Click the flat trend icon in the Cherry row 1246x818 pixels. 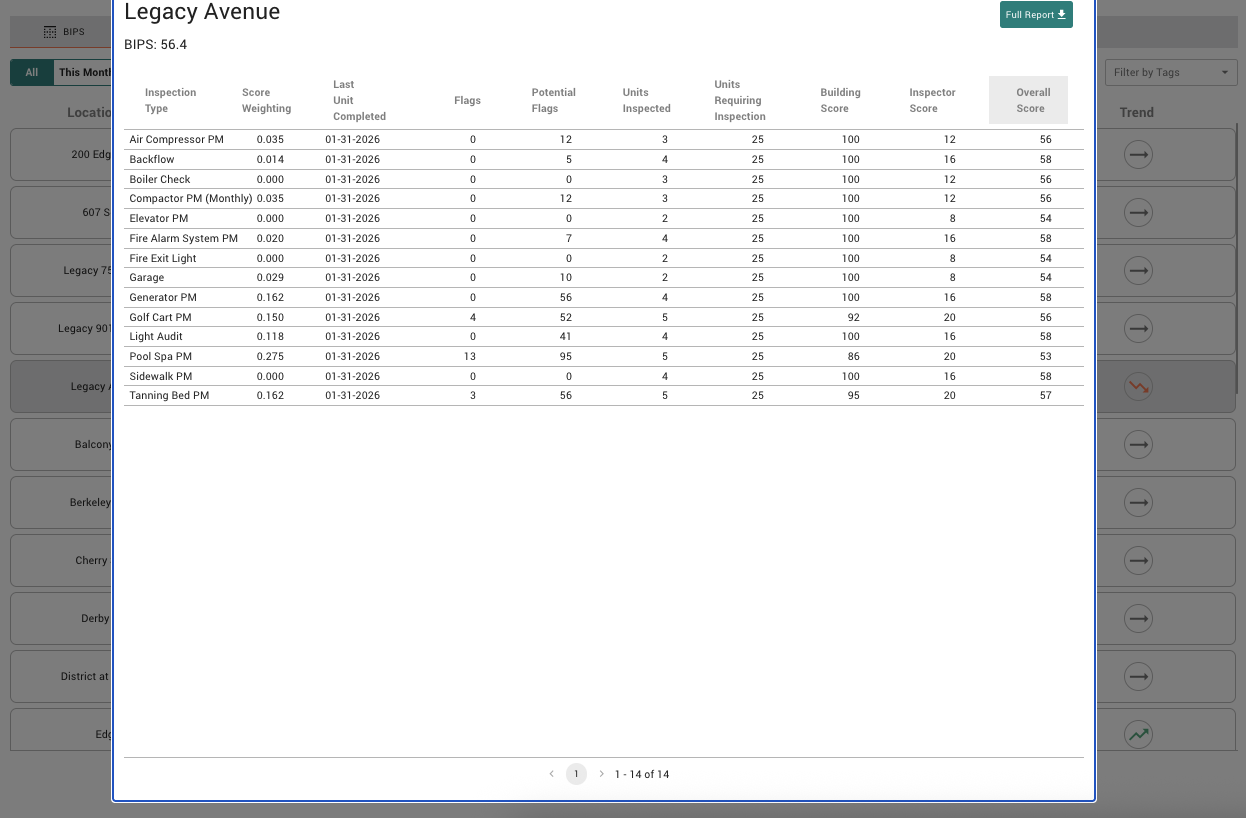pyautogui.click(x=1138, y=560)
